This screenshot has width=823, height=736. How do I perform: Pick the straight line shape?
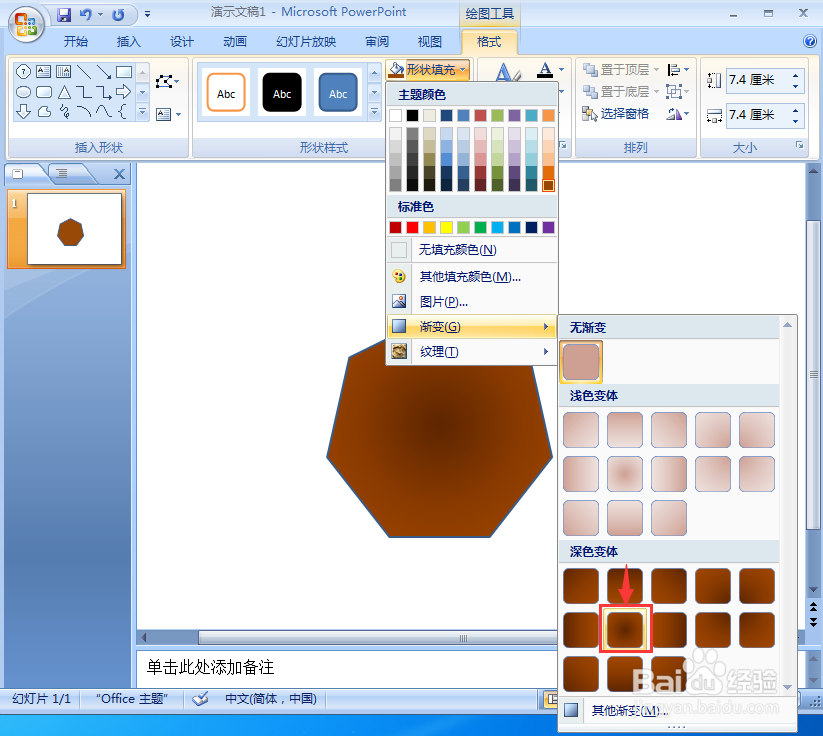pyautogui.click(x=84, y=71)
